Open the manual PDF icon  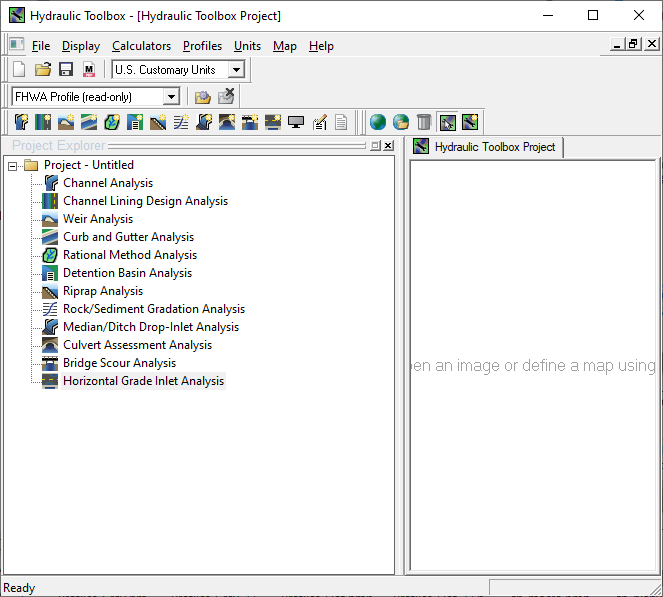89,69
